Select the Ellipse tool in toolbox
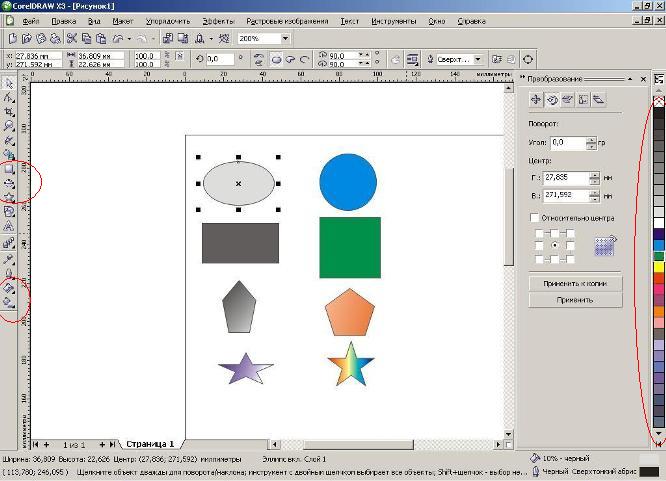This screenshot has width=666, height=481. [8, 184]
